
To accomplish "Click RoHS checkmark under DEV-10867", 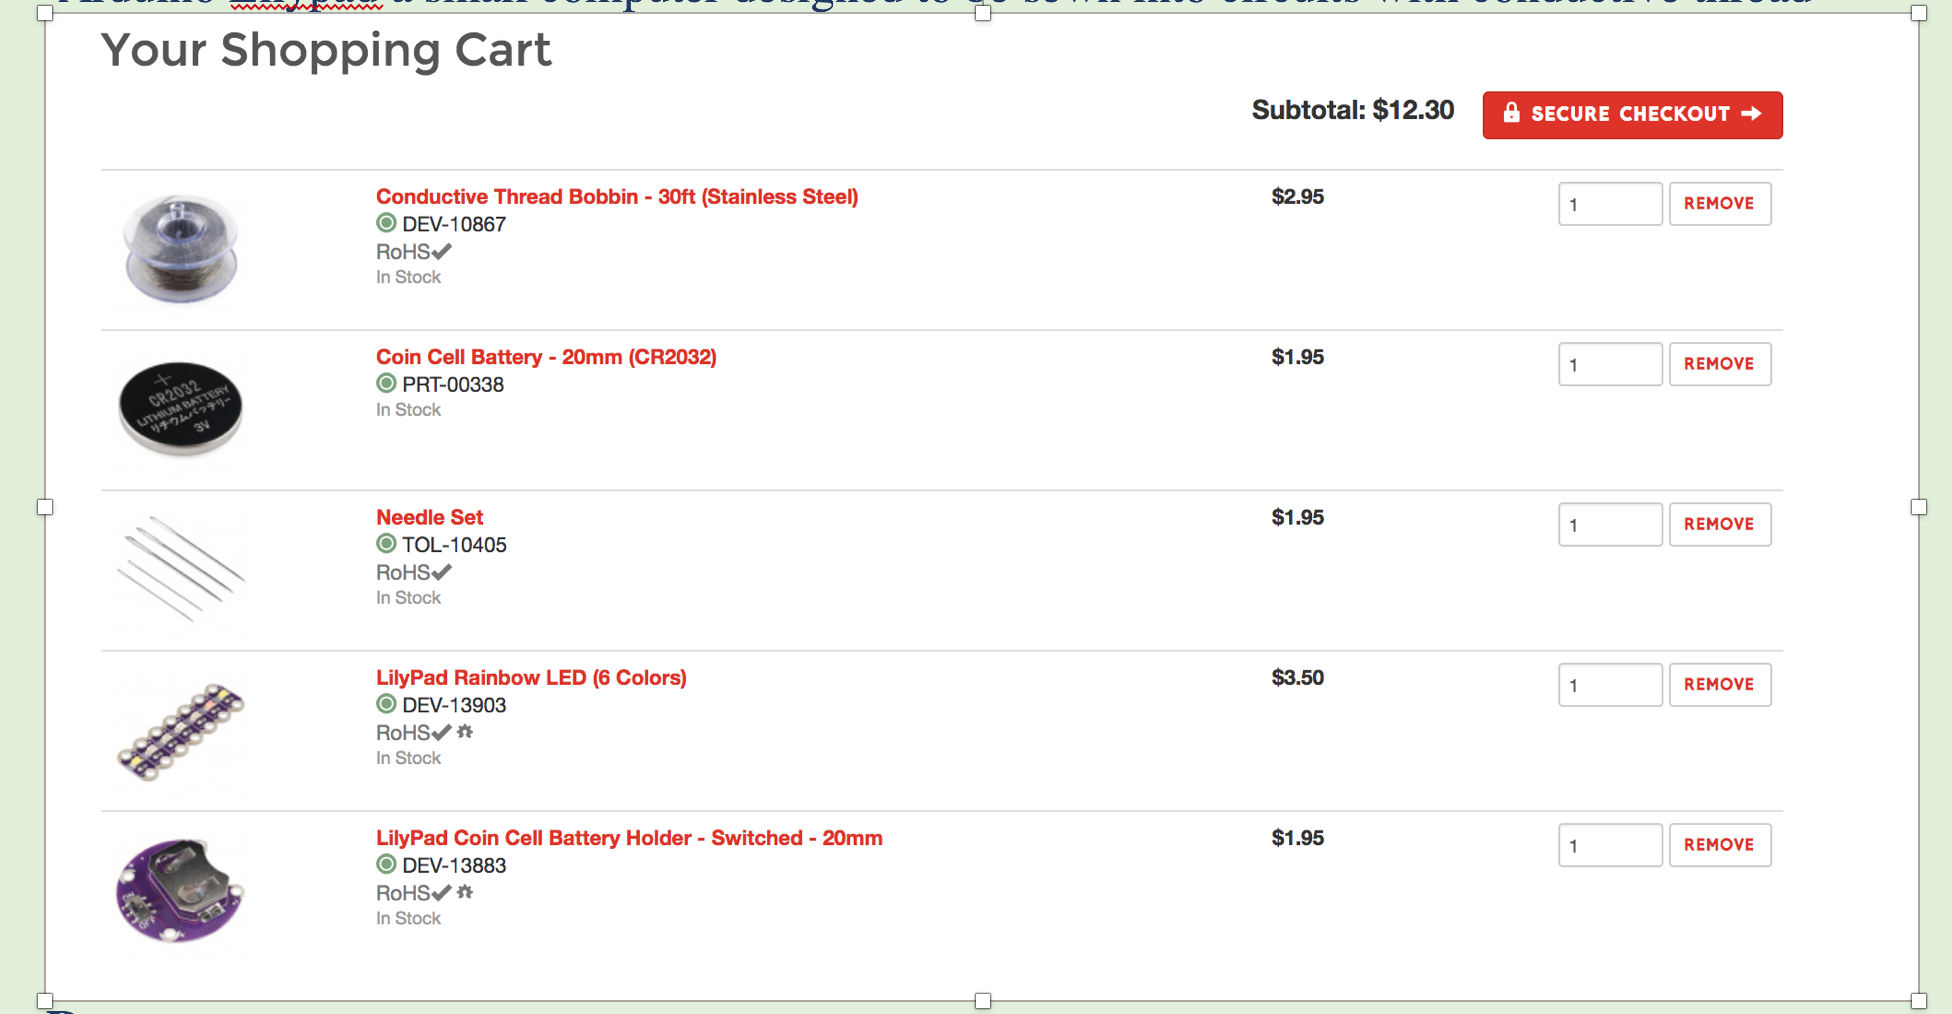I will click(x=442, y=251).
